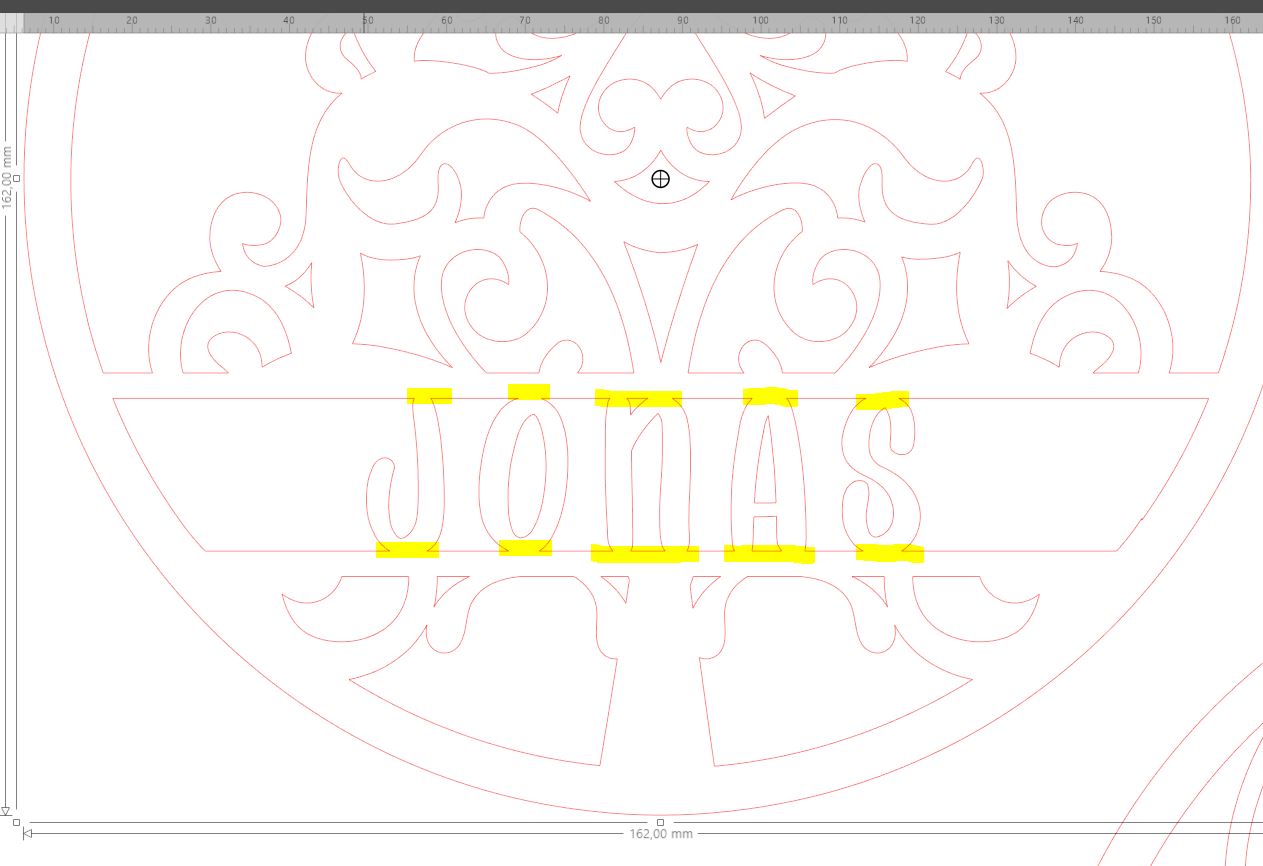Click the horizontal 162,00 mm dimension label
The image size is (1263, 866).
660,834
